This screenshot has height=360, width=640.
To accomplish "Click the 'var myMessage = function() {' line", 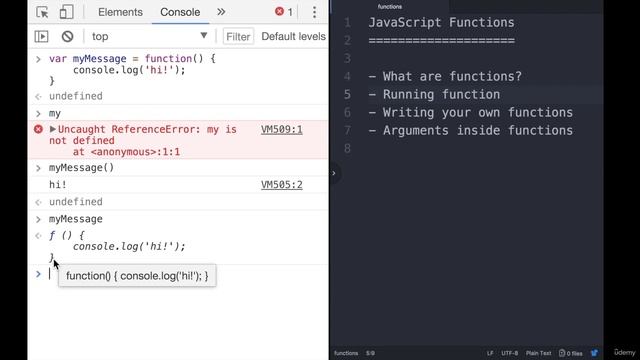I will [132, 58].
